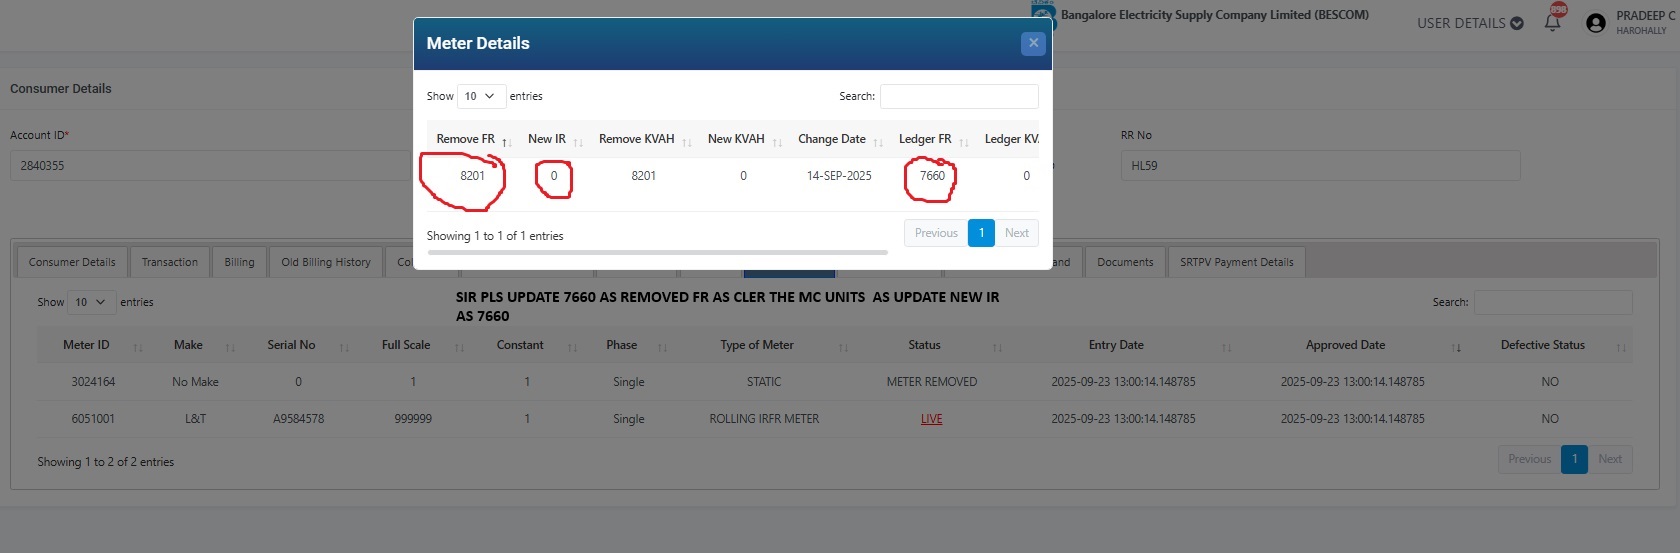Sort by Make column

(195, 345)
